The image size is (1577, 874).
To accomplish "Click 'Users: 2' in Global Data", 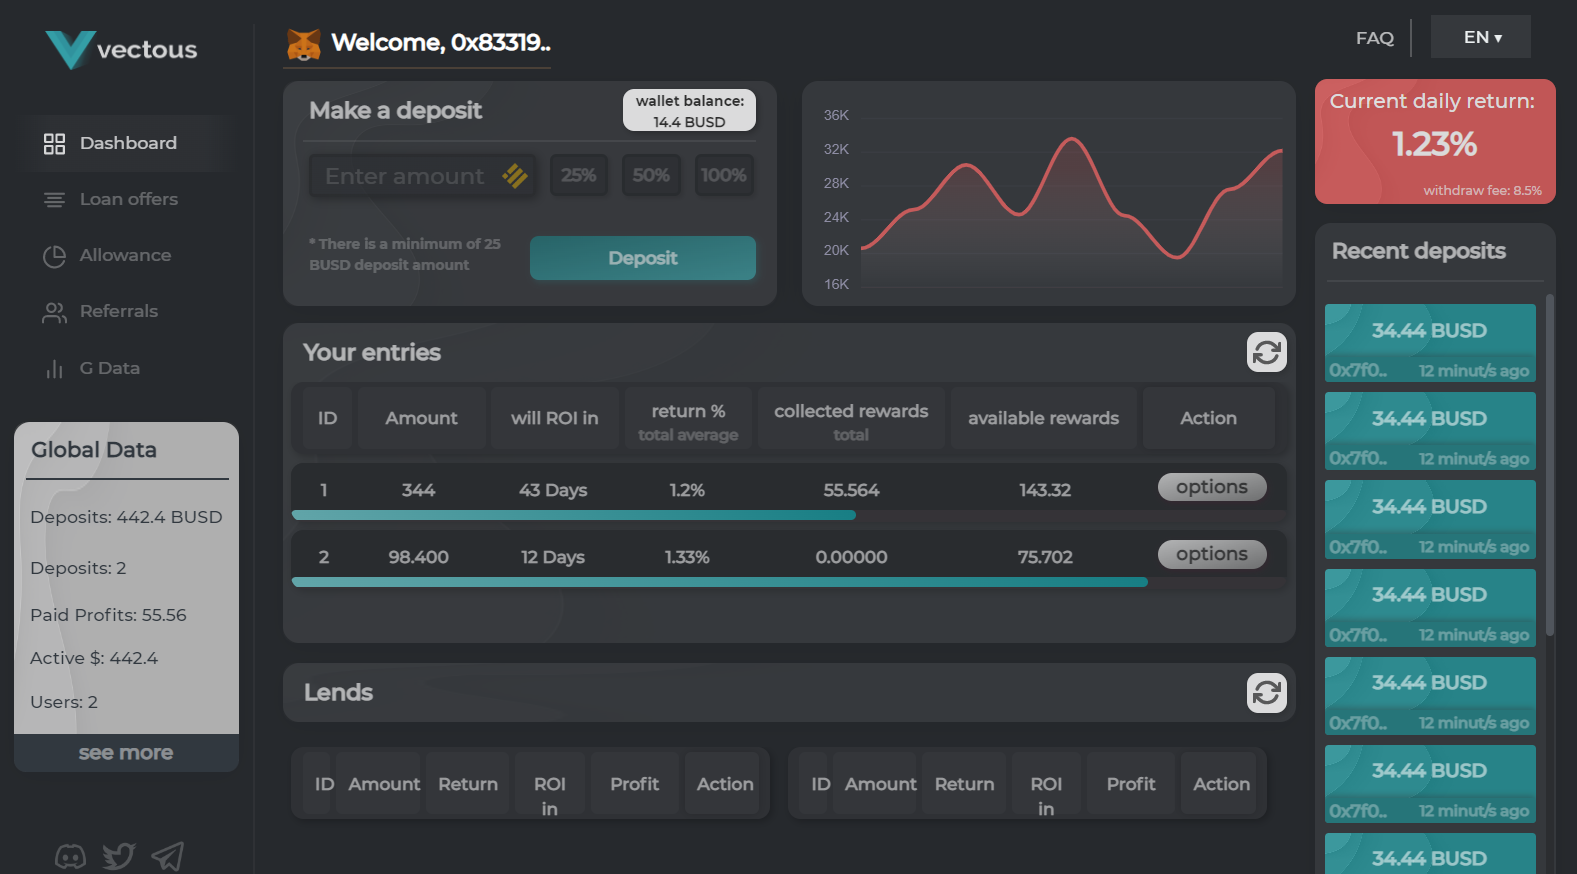I will pyautogui.click(x=64, y=702).
